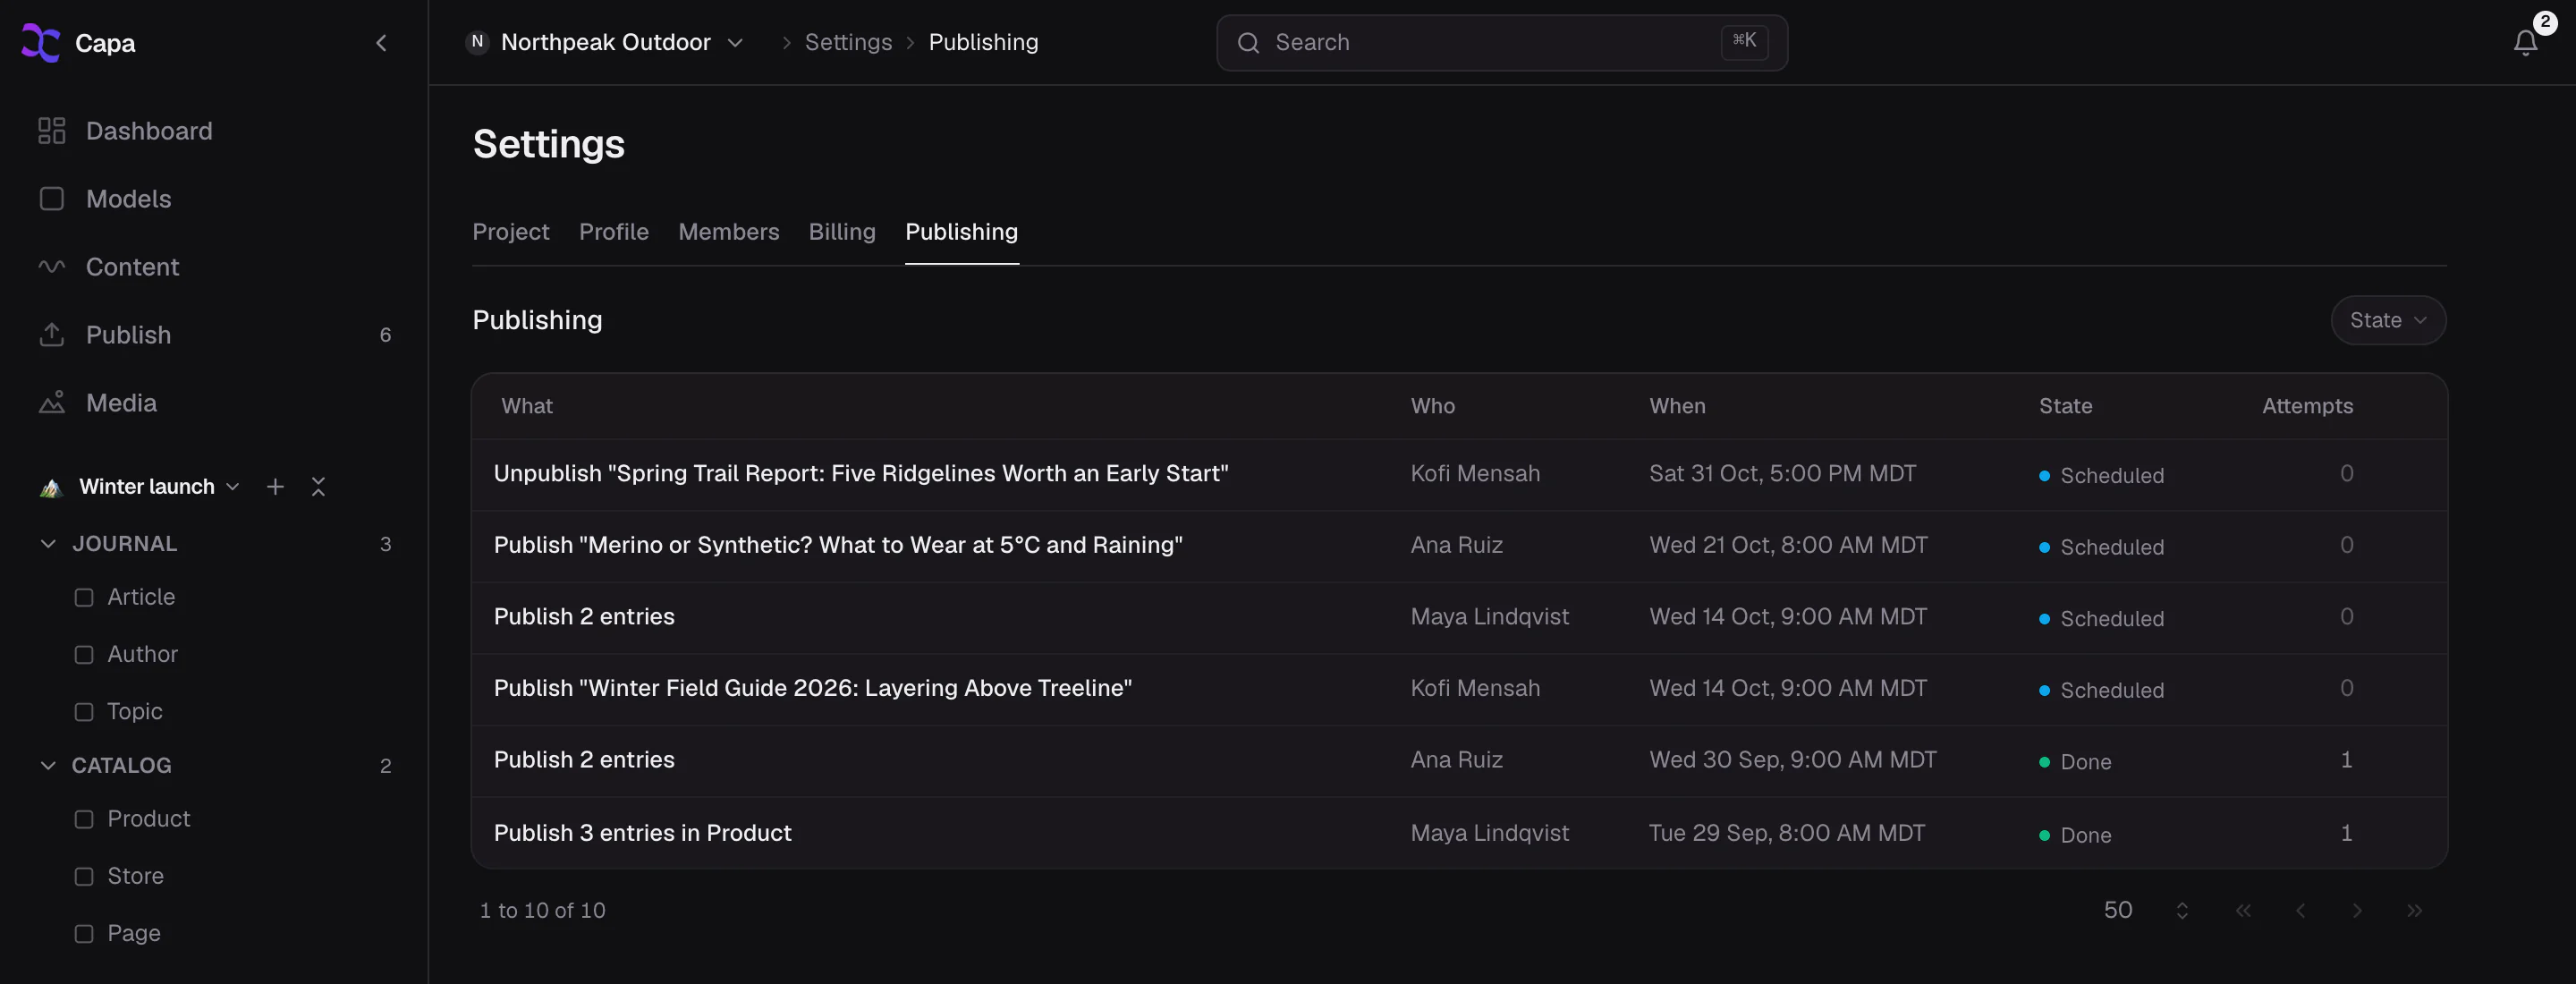Click the Settings breadcrumb link
Screen dimensions: 2576x984
848,43
